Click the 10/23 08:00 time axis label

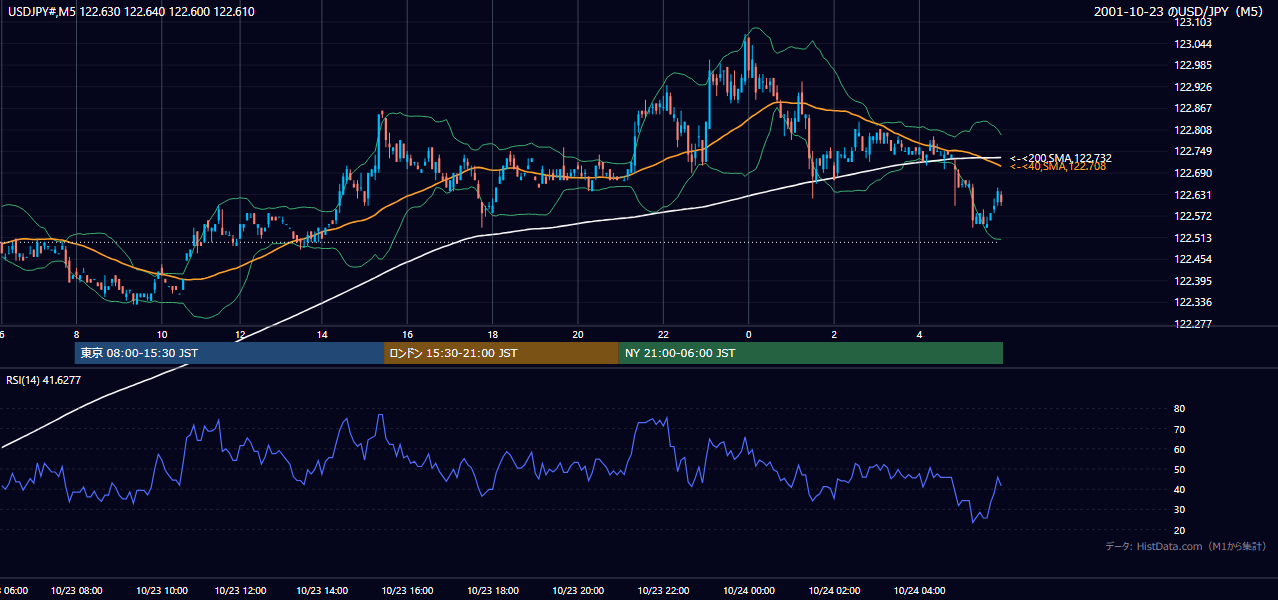click(x=76, y=590)
